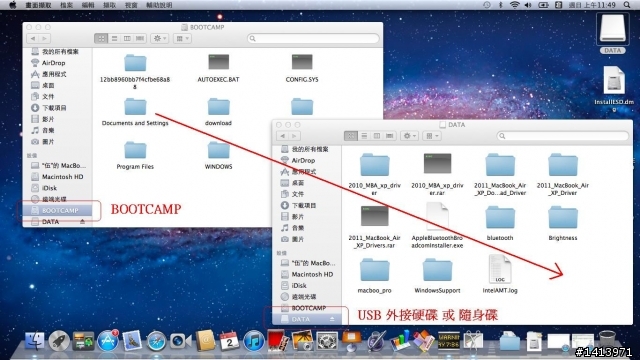Open the arrange dropdown in BOOTCAMP window

182,38
